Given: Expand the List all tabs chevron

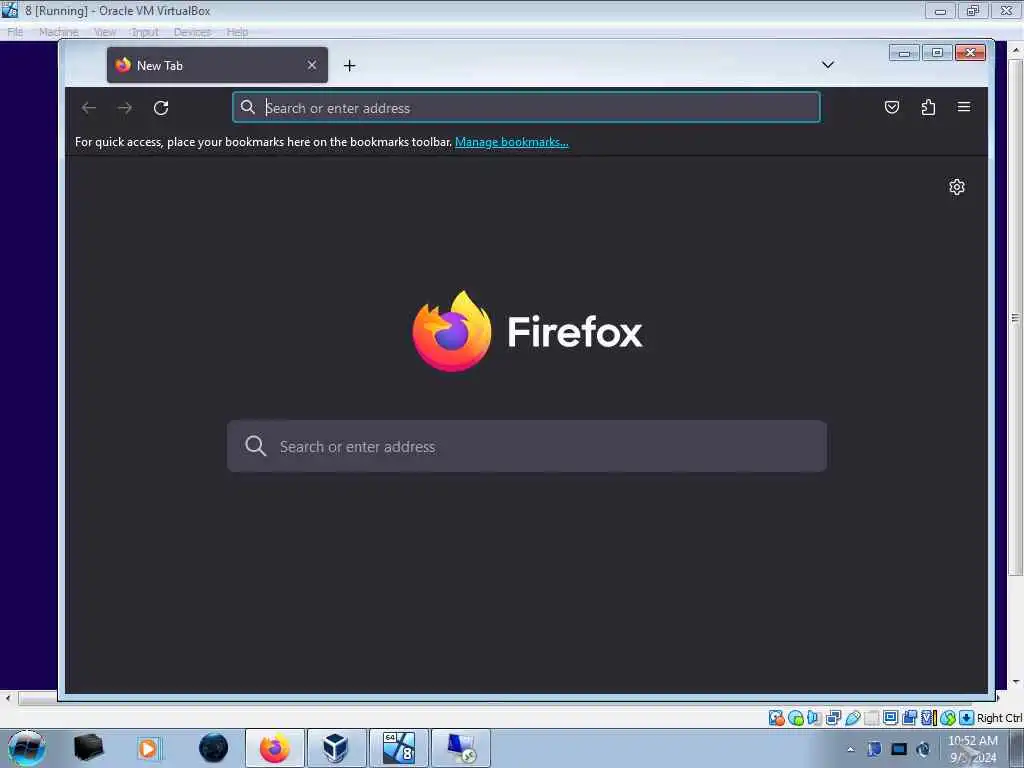Looking at the screenshot, I should 827,65.
